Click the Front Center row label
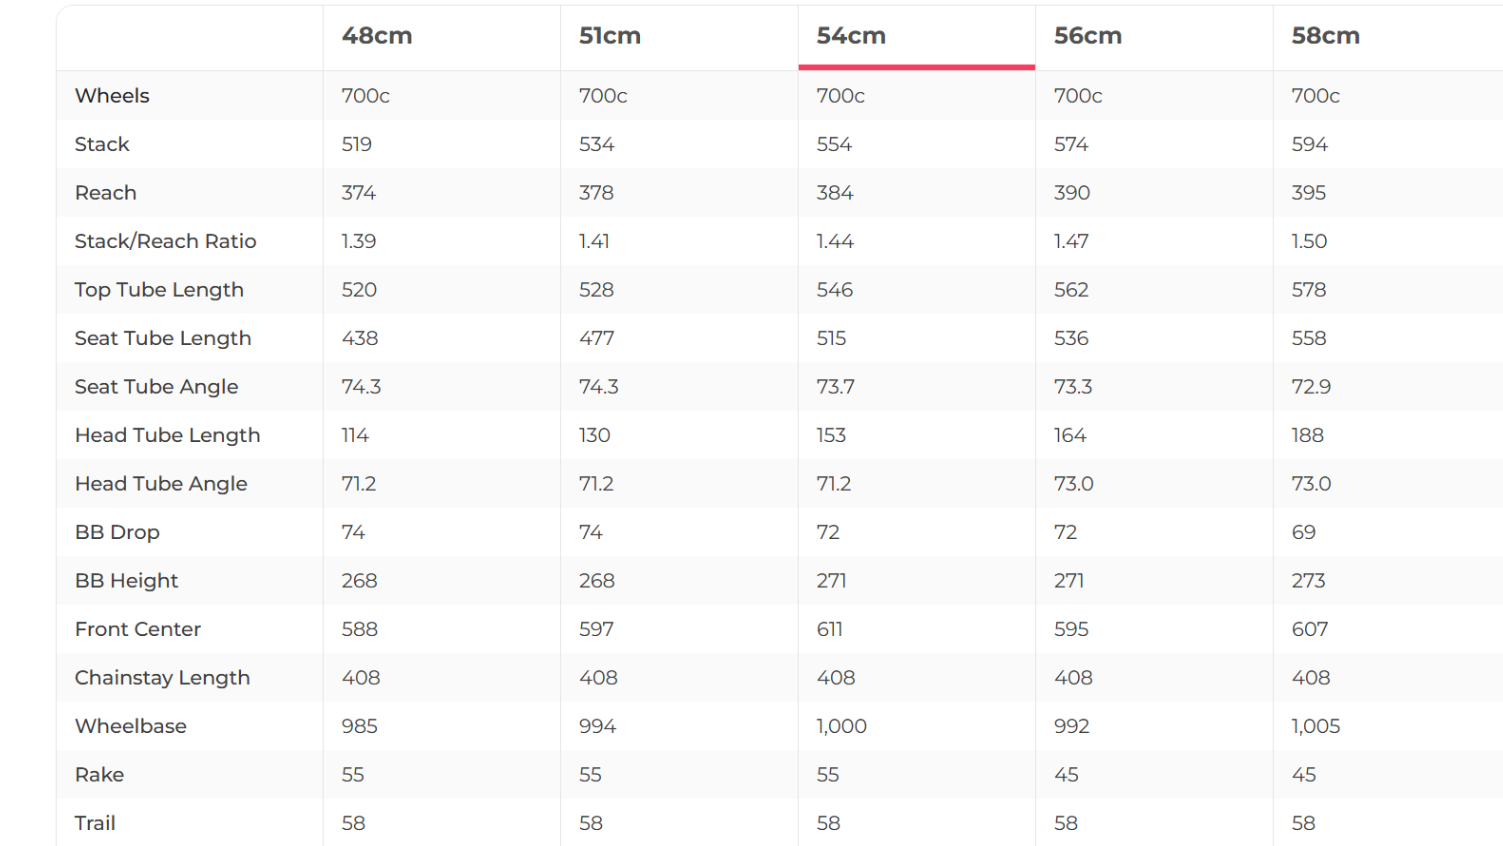The width and height of the screenshot is (1503, 846). pos(138,629)
